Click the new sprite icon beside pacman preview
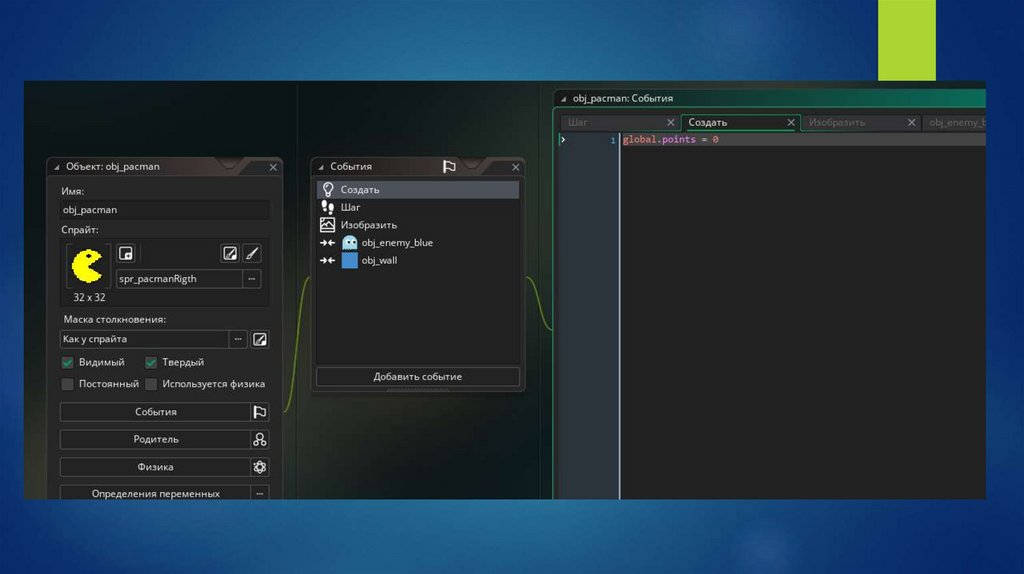This screenshot has height=574, width=1024. 125,253
